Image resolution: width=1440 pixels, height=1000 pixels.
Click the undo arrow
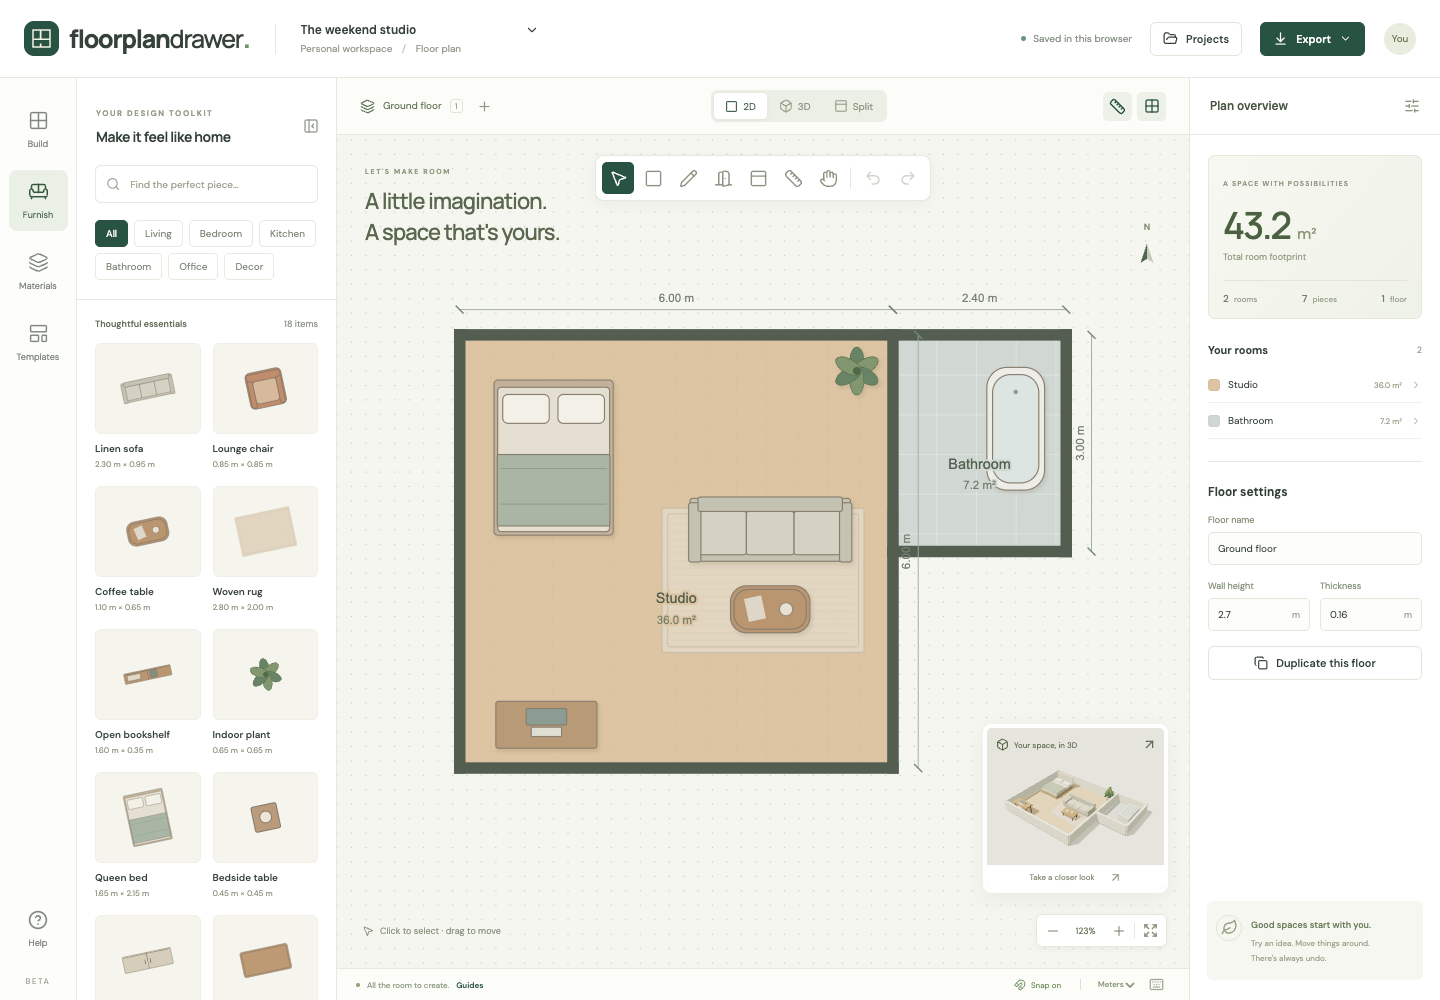point(873,178)
